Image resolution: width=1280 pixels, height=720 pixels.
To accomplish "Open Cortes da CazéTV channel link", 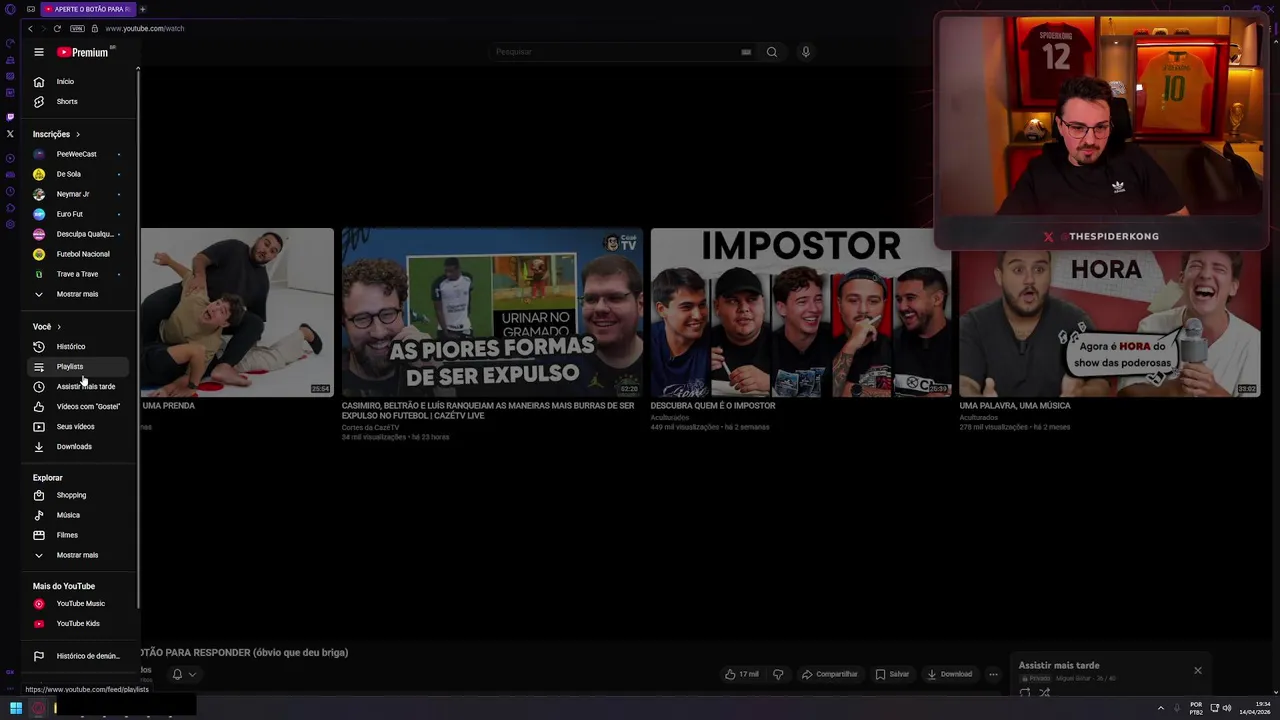I will click(370, 428).
